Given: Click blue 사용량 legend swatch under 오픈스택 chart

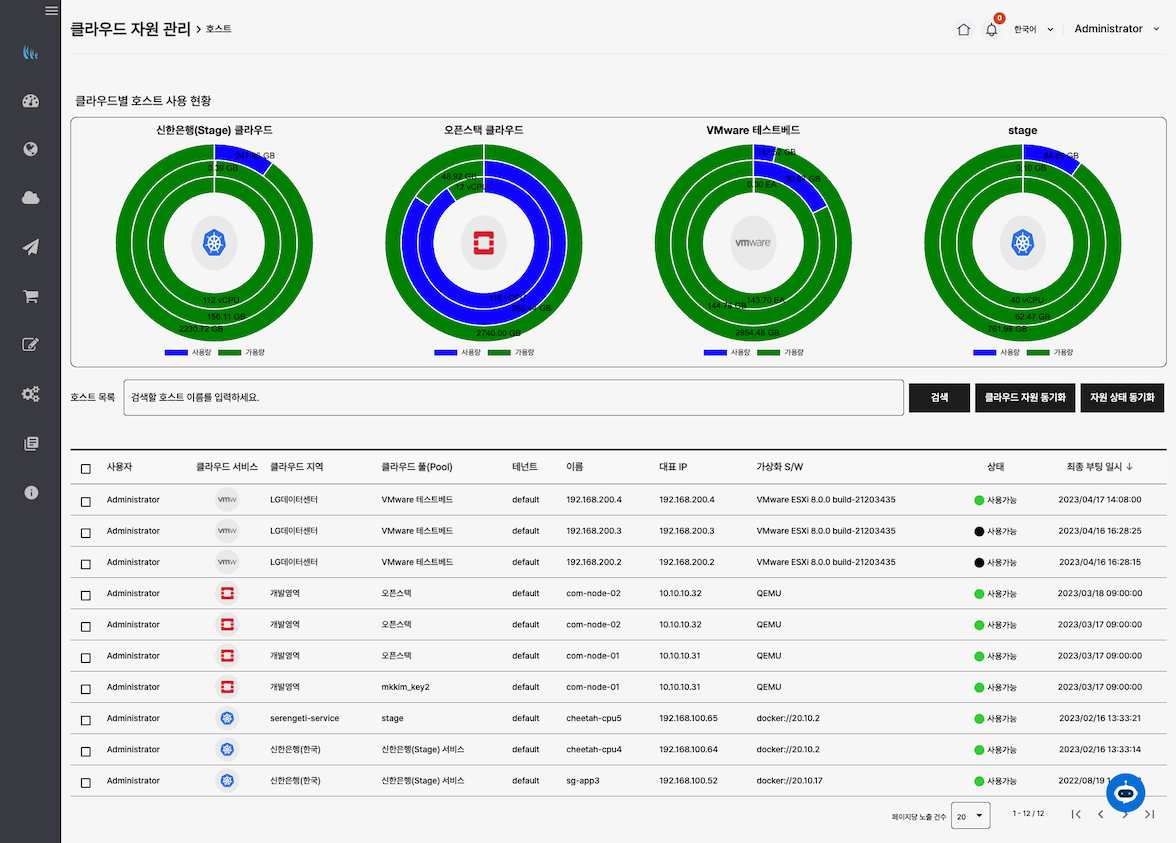Looking at the screenshot, I should (x=446, y=353).
